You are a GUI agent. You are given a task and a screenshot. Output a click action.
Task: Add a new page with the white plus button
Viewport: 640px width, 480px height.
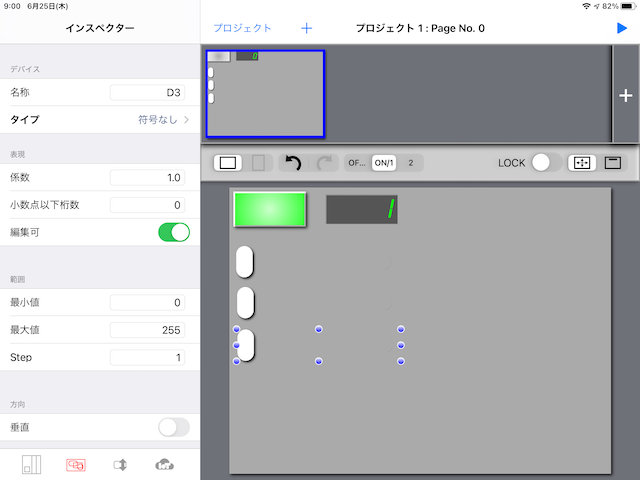pyautogui.click(x=626, y=96)
